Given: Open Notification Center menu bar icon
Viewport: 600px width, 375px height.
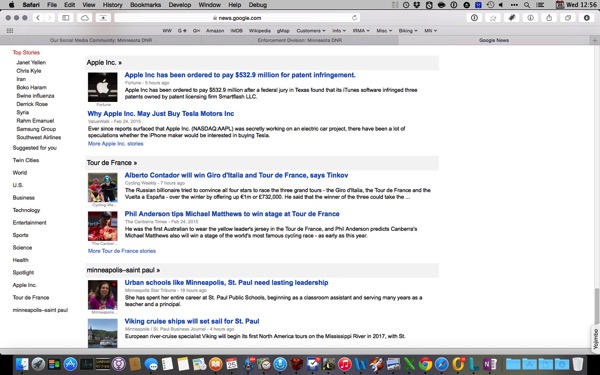Looking at the screenshot, I should (x=540, y=5).
